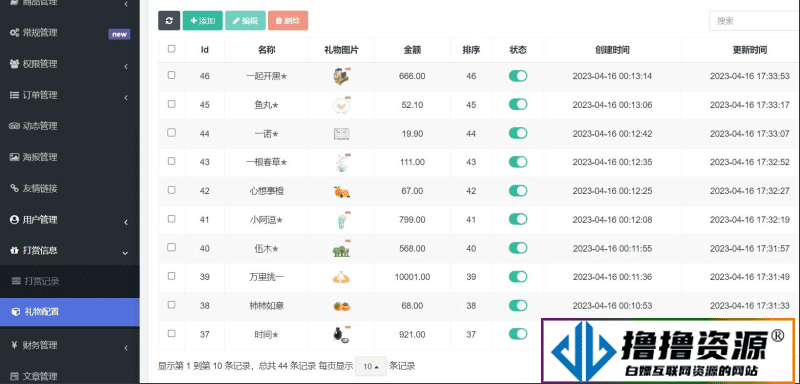Click the 权限管理 users icon
This screenshot has width=800, height=384.
pos(14,64)
